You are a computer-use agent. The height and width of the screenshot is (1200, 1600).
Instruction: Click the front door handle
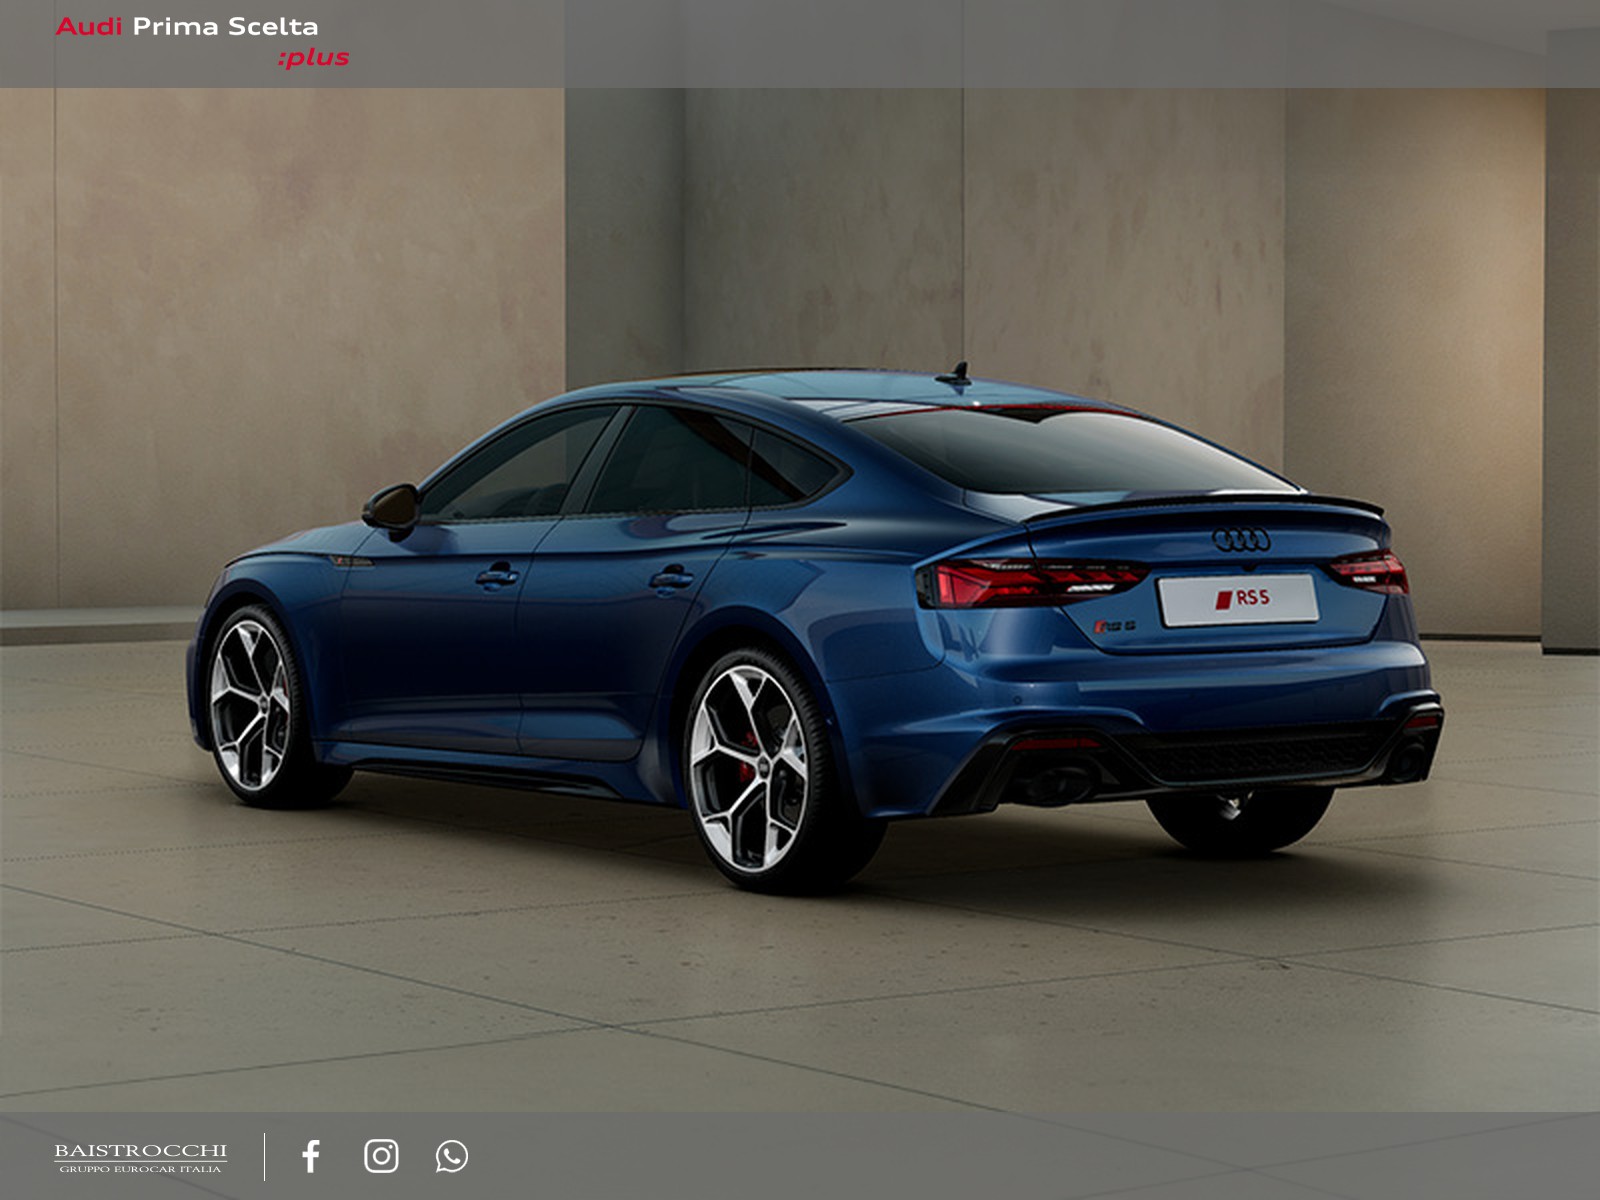click(x=496, y=575)
